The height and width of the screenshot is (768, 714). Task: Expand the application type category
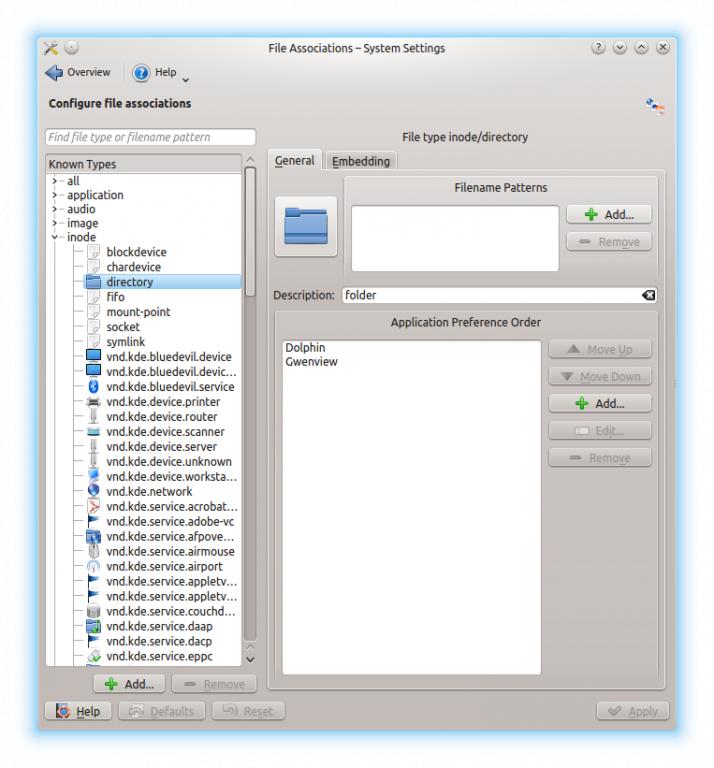click(54, 195)
